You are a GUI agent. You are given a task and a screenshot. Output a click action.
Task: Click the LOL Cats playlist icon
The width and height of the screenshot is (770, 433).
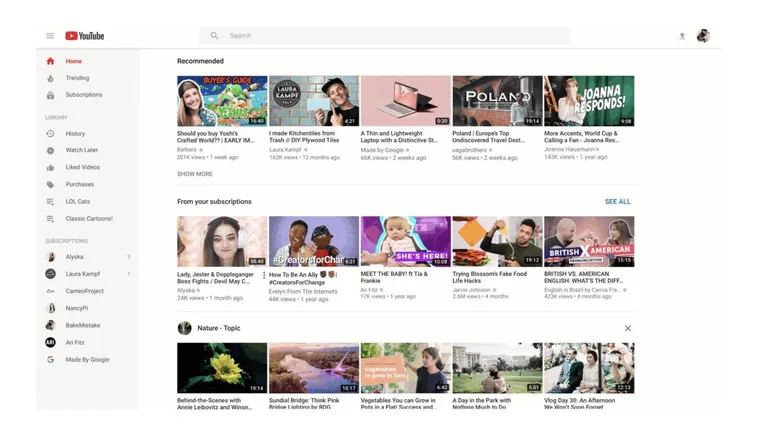coord(50,202)
